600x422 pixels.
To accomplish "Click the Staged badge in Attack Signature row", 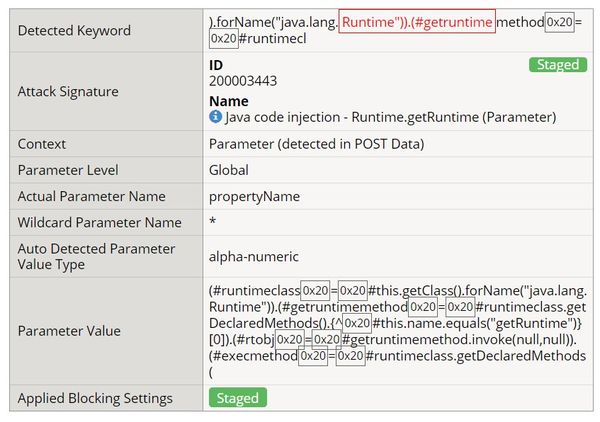I will 557,65.
